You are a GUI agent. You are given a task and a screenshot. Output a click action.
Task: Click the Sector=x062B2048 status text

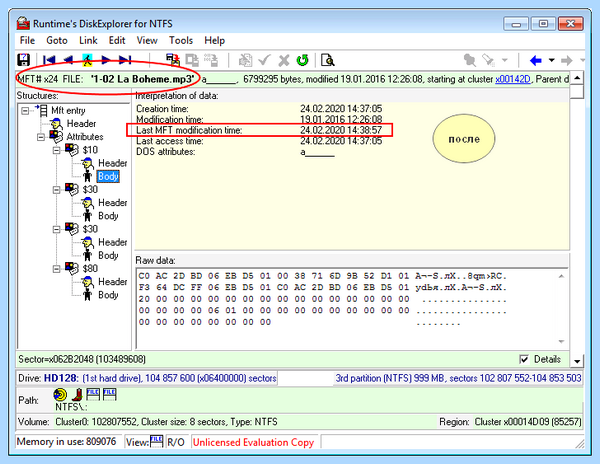point(82,359)
